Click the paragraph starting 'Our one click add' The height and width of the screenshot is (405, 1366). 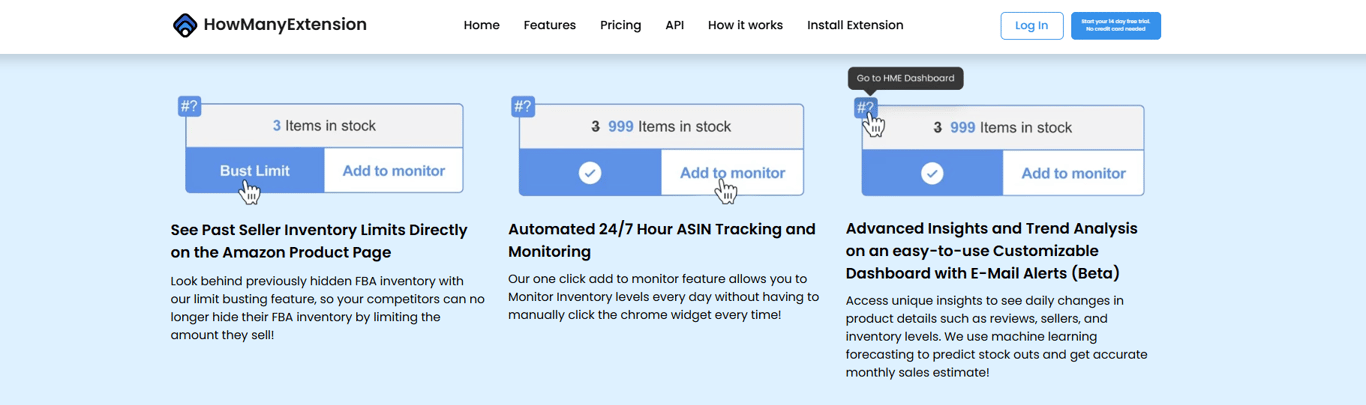pyautogui.click(x=663, y=297)
